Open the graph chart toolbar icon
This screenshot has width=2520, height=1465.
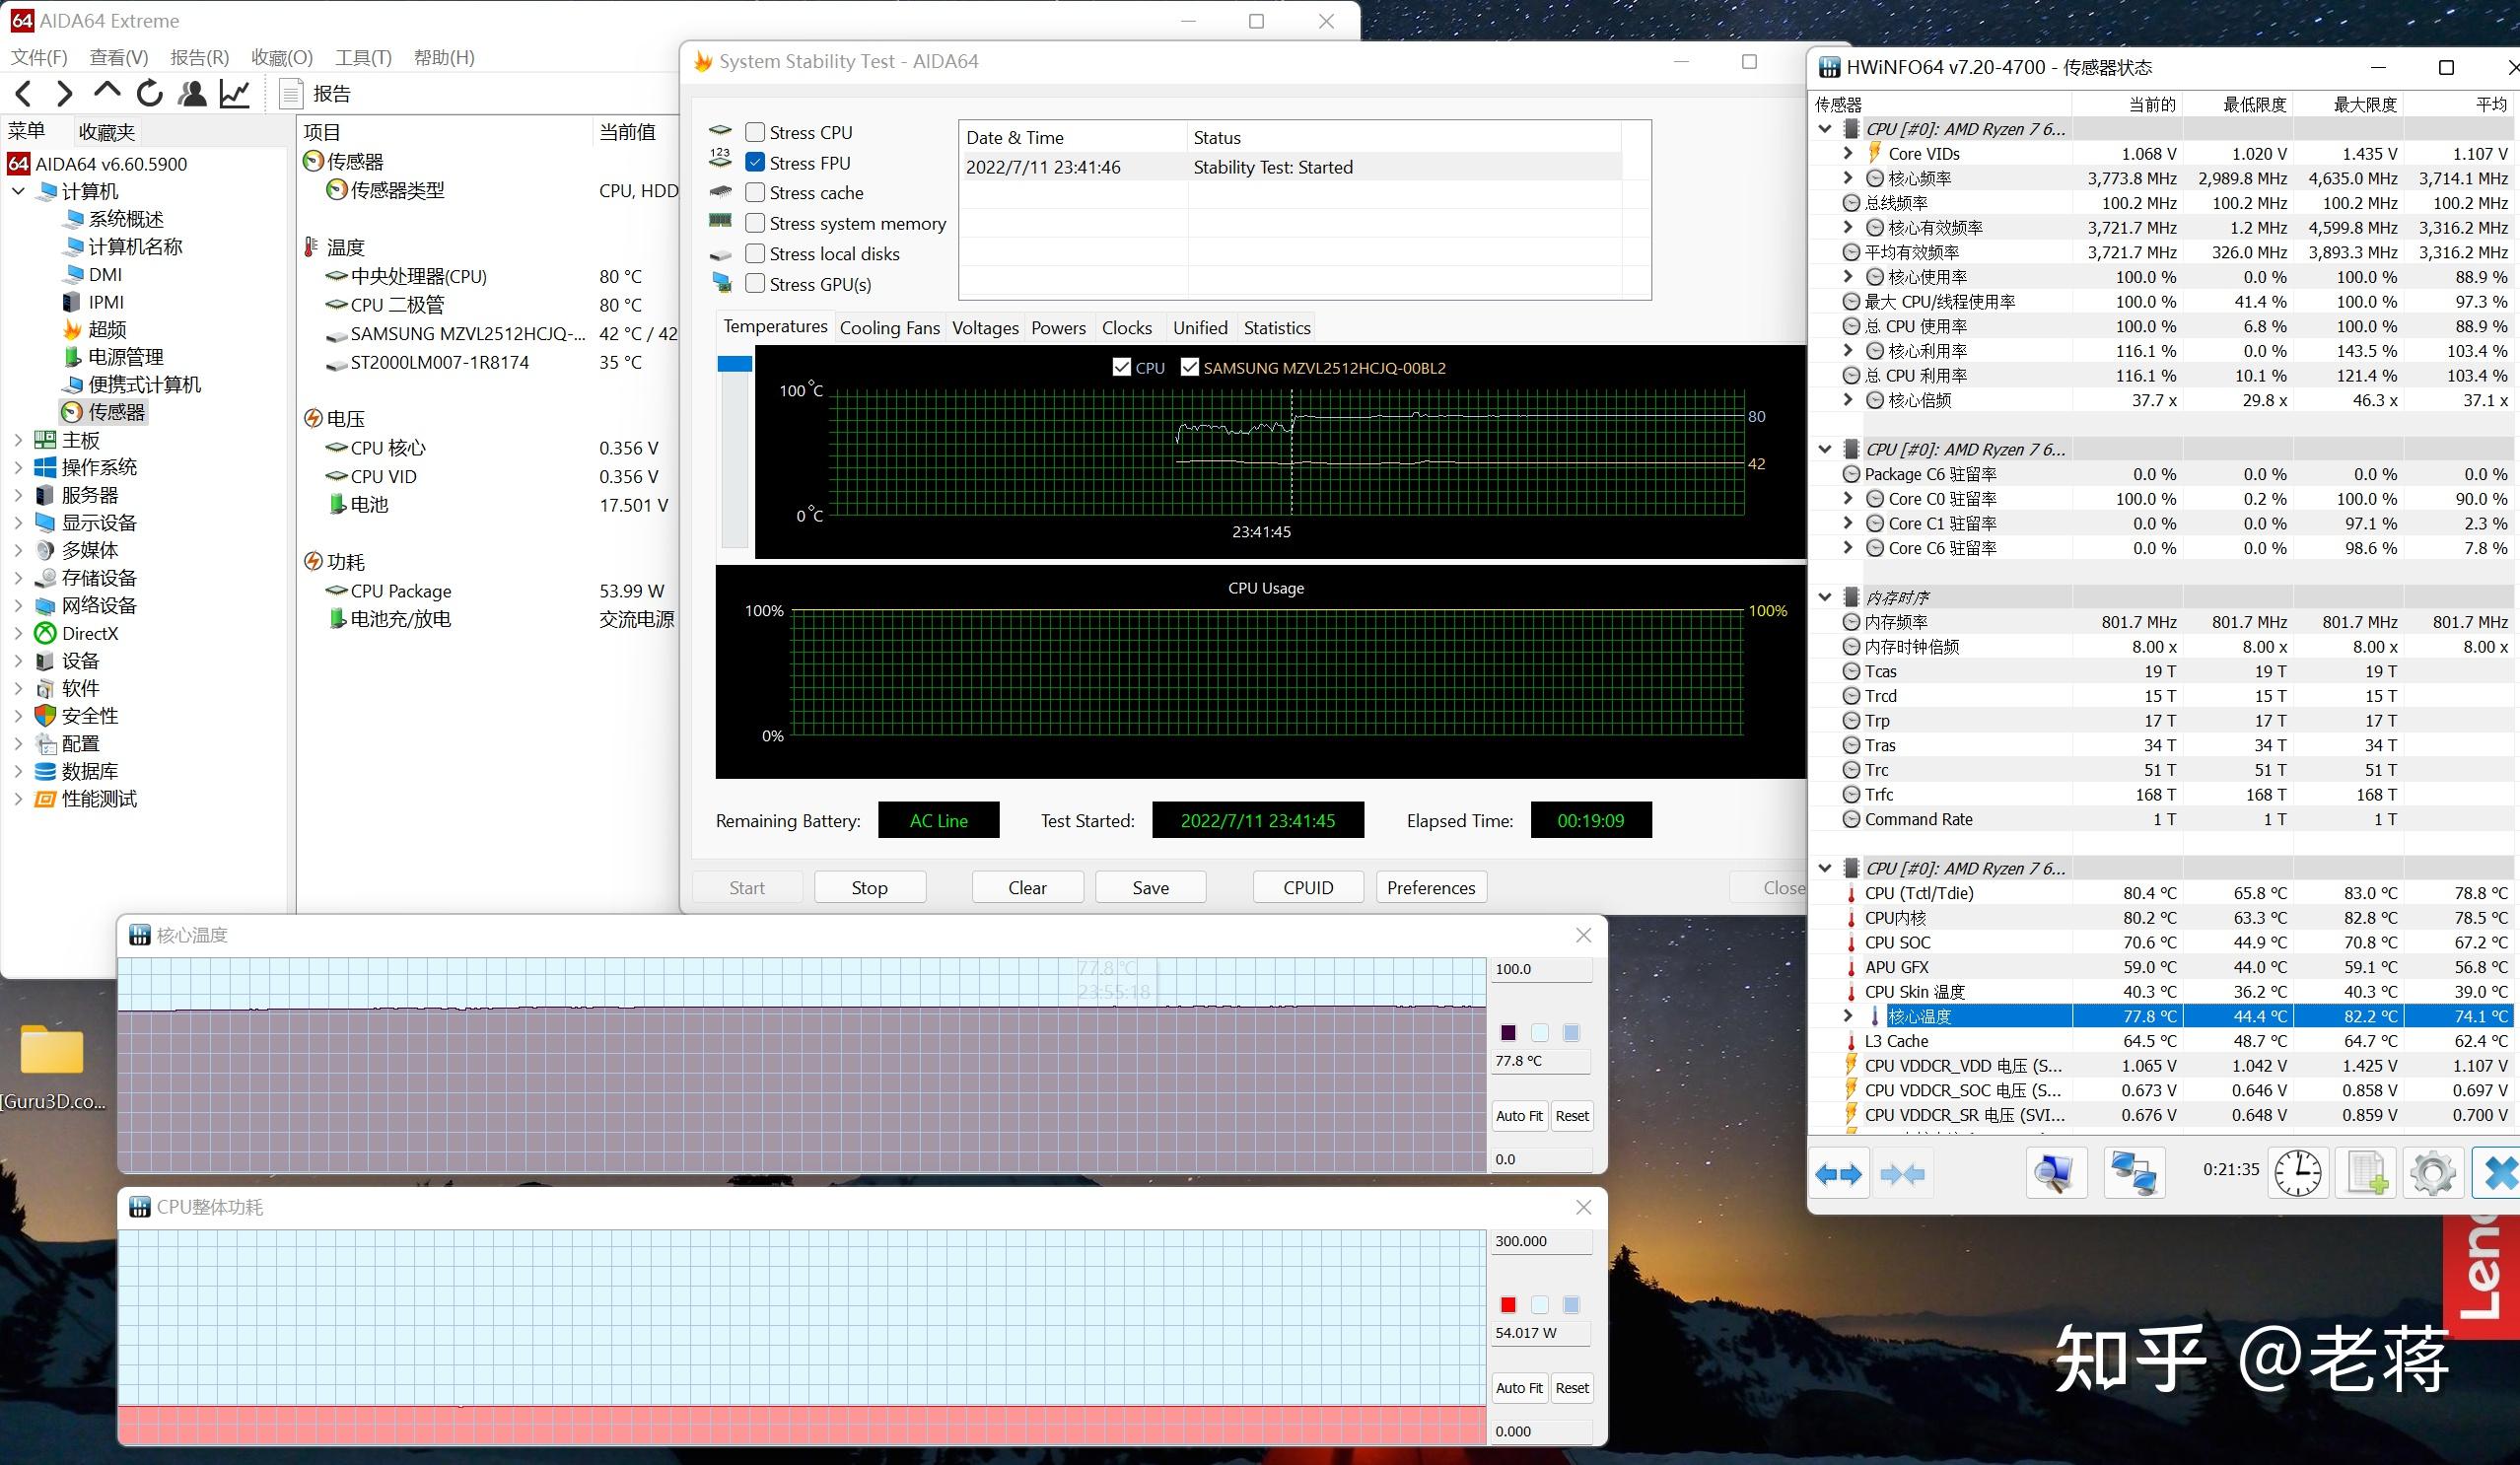[235, 94]
